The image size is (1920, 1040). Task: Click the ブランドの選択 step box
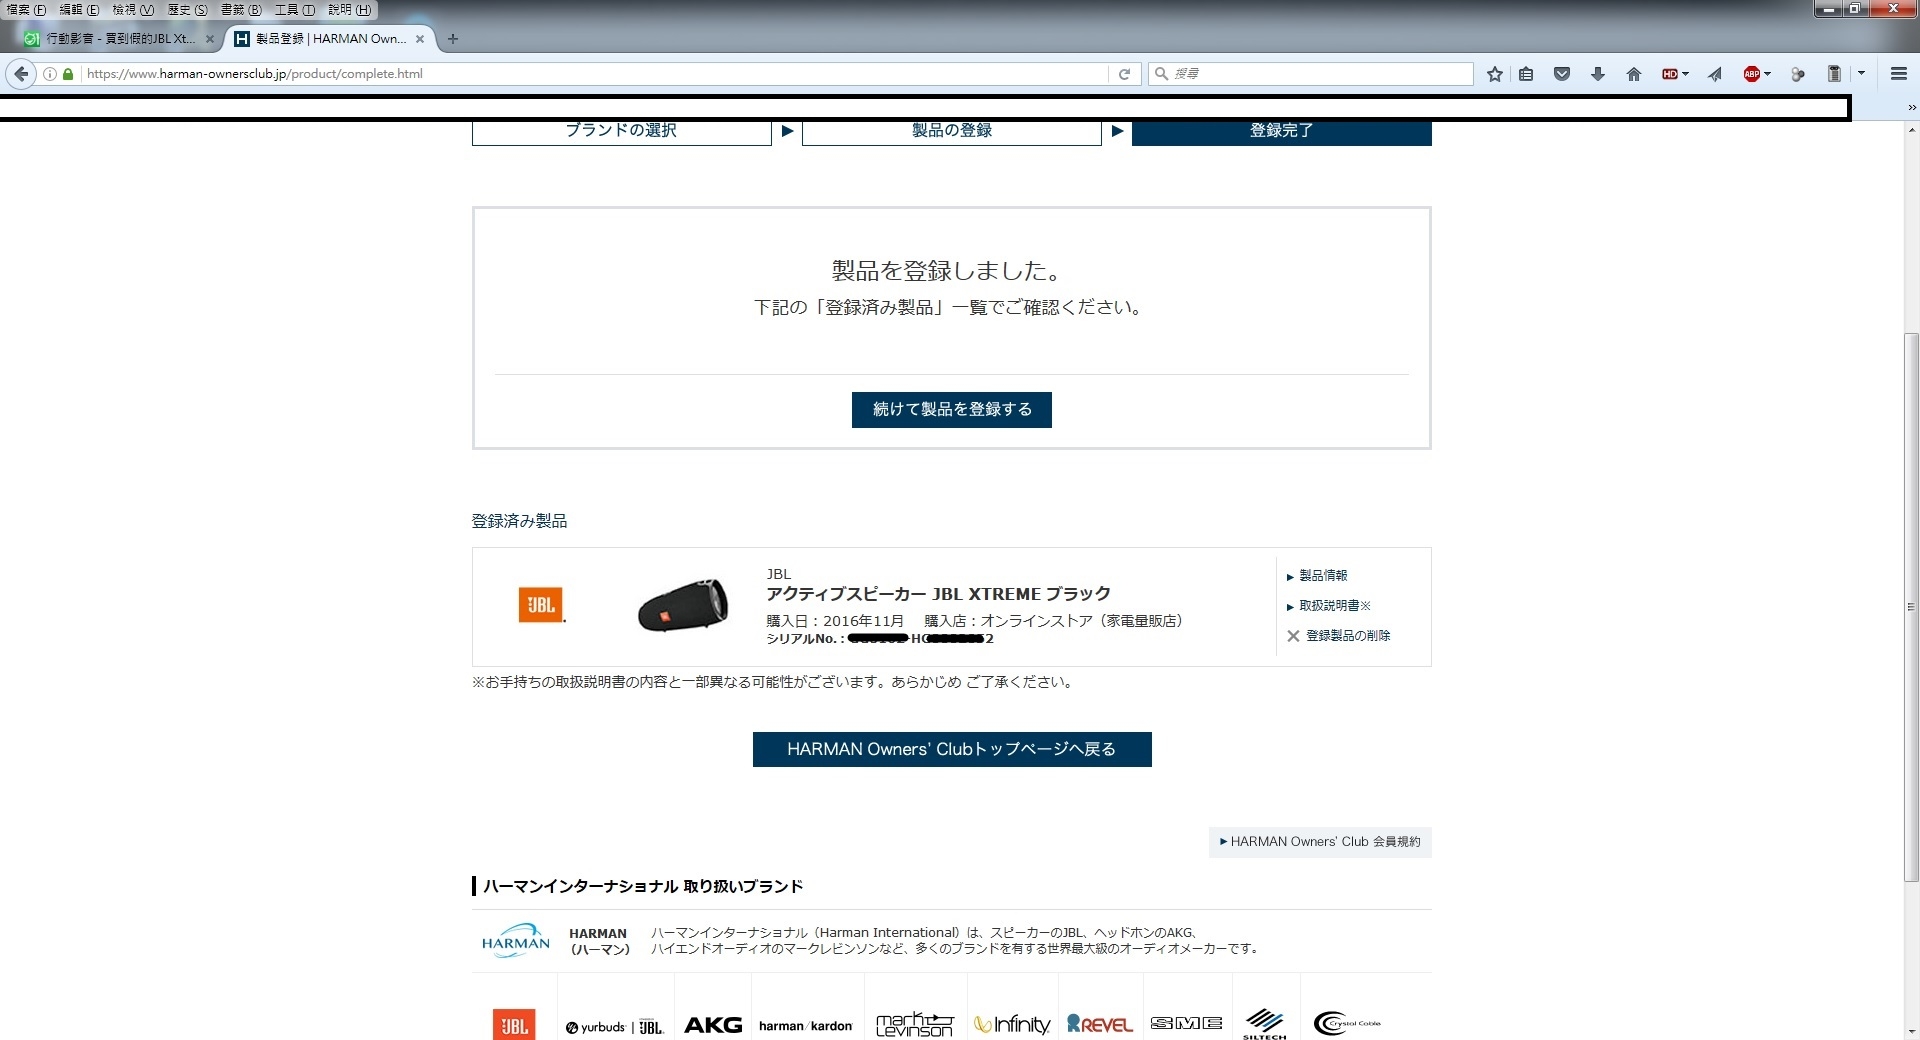click(621, 131)
